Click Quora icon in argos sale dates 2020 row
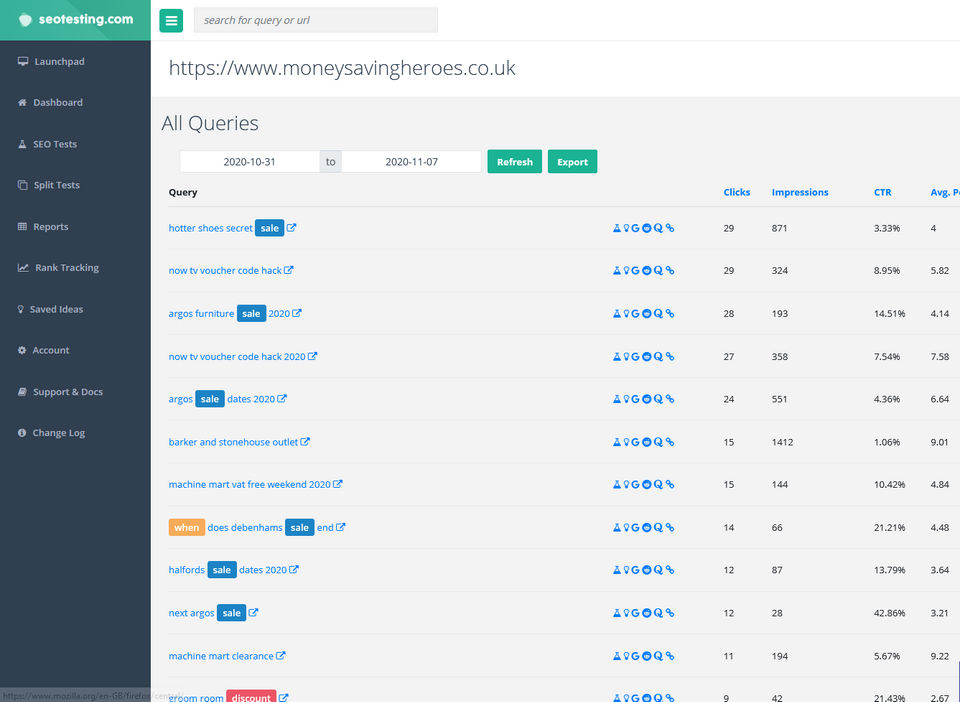Image resolution: width=960 pixels, height=702 pixels. pos(658,399)
